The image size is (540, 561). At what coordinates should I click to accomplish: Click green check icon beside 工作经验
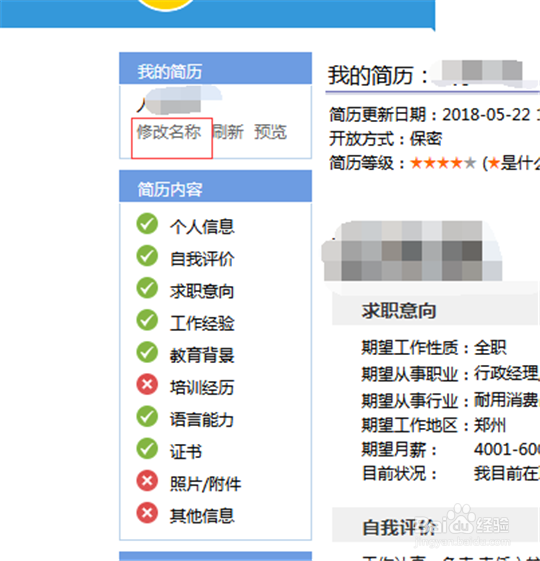(147, 320)
